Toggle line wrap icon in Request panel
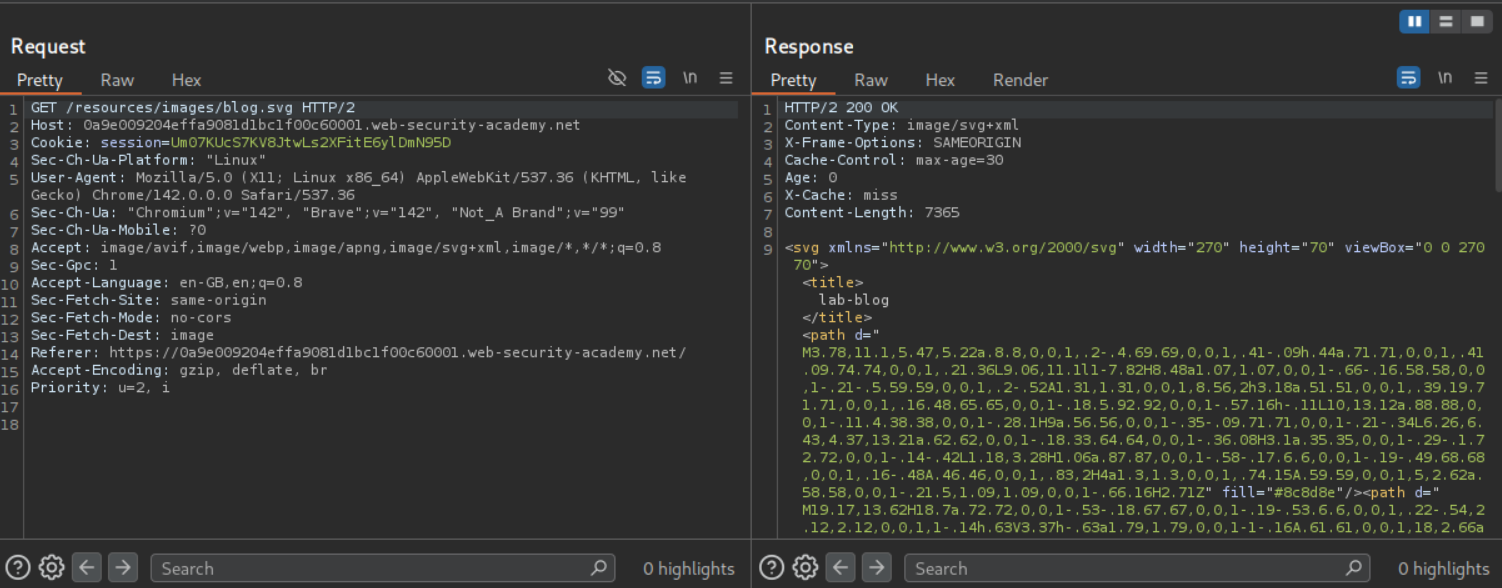 (654, 78)
